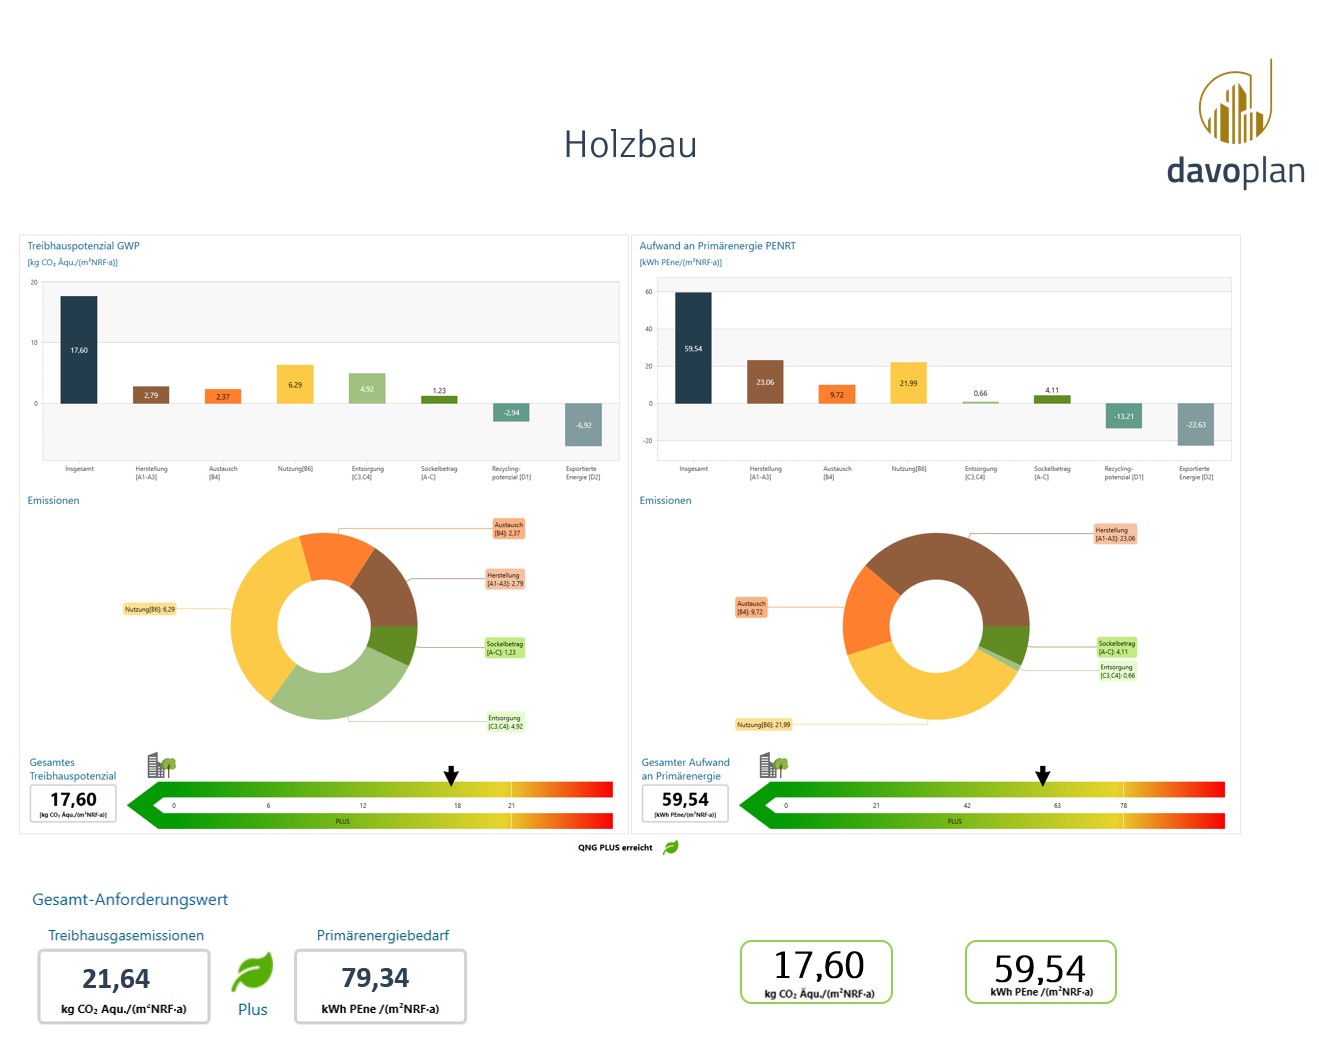
Task: Click black arrow marker on Treibhauspotenzial scale
Action: (451, 776)
